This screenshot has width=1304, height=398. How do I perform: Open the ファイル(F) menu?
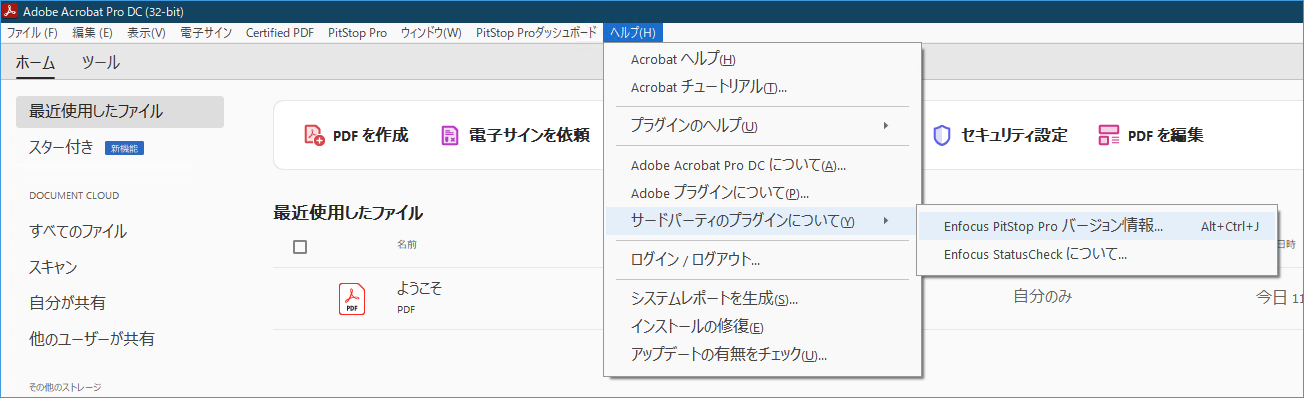tap(32, 33)
